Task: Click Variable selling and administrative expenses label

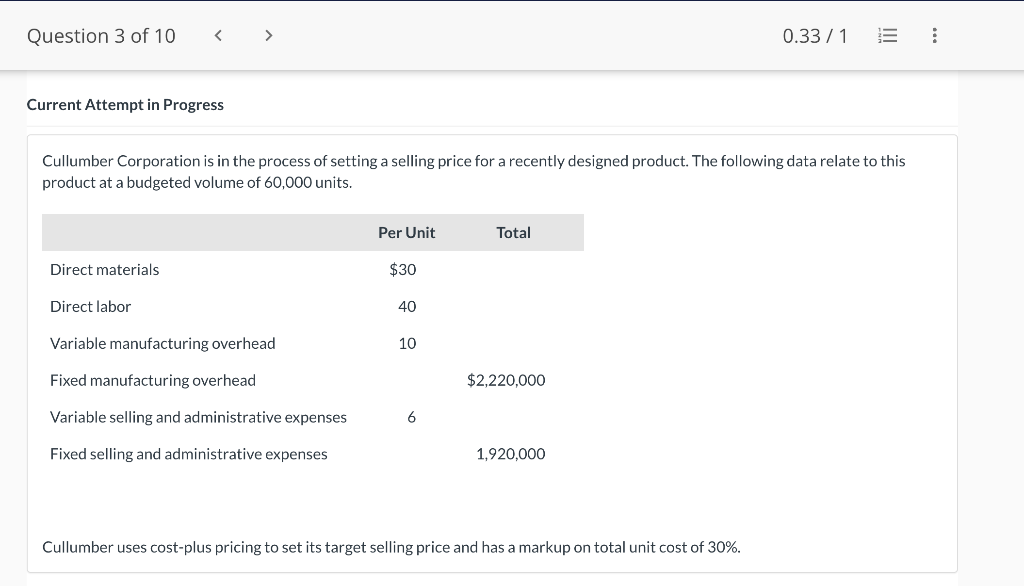Action: point(199,417)
